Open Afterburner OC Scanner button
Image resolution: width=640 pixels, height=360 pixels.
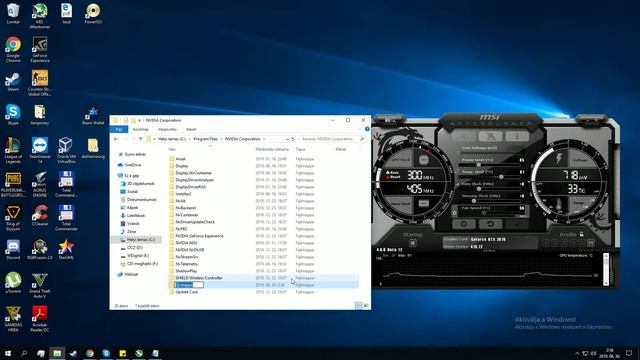[x=490, y=136]
